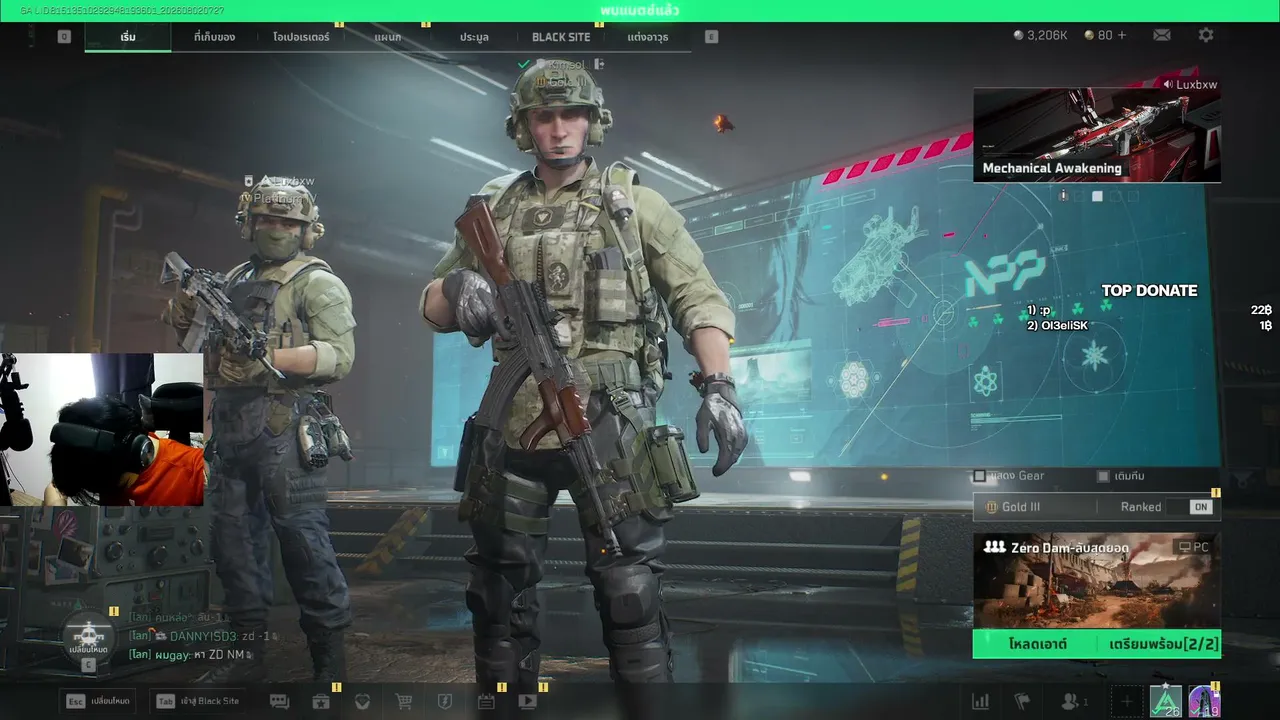Click the Esc เปลี่ยนโหมด button
1280x720 pixels.
[98, 701]
